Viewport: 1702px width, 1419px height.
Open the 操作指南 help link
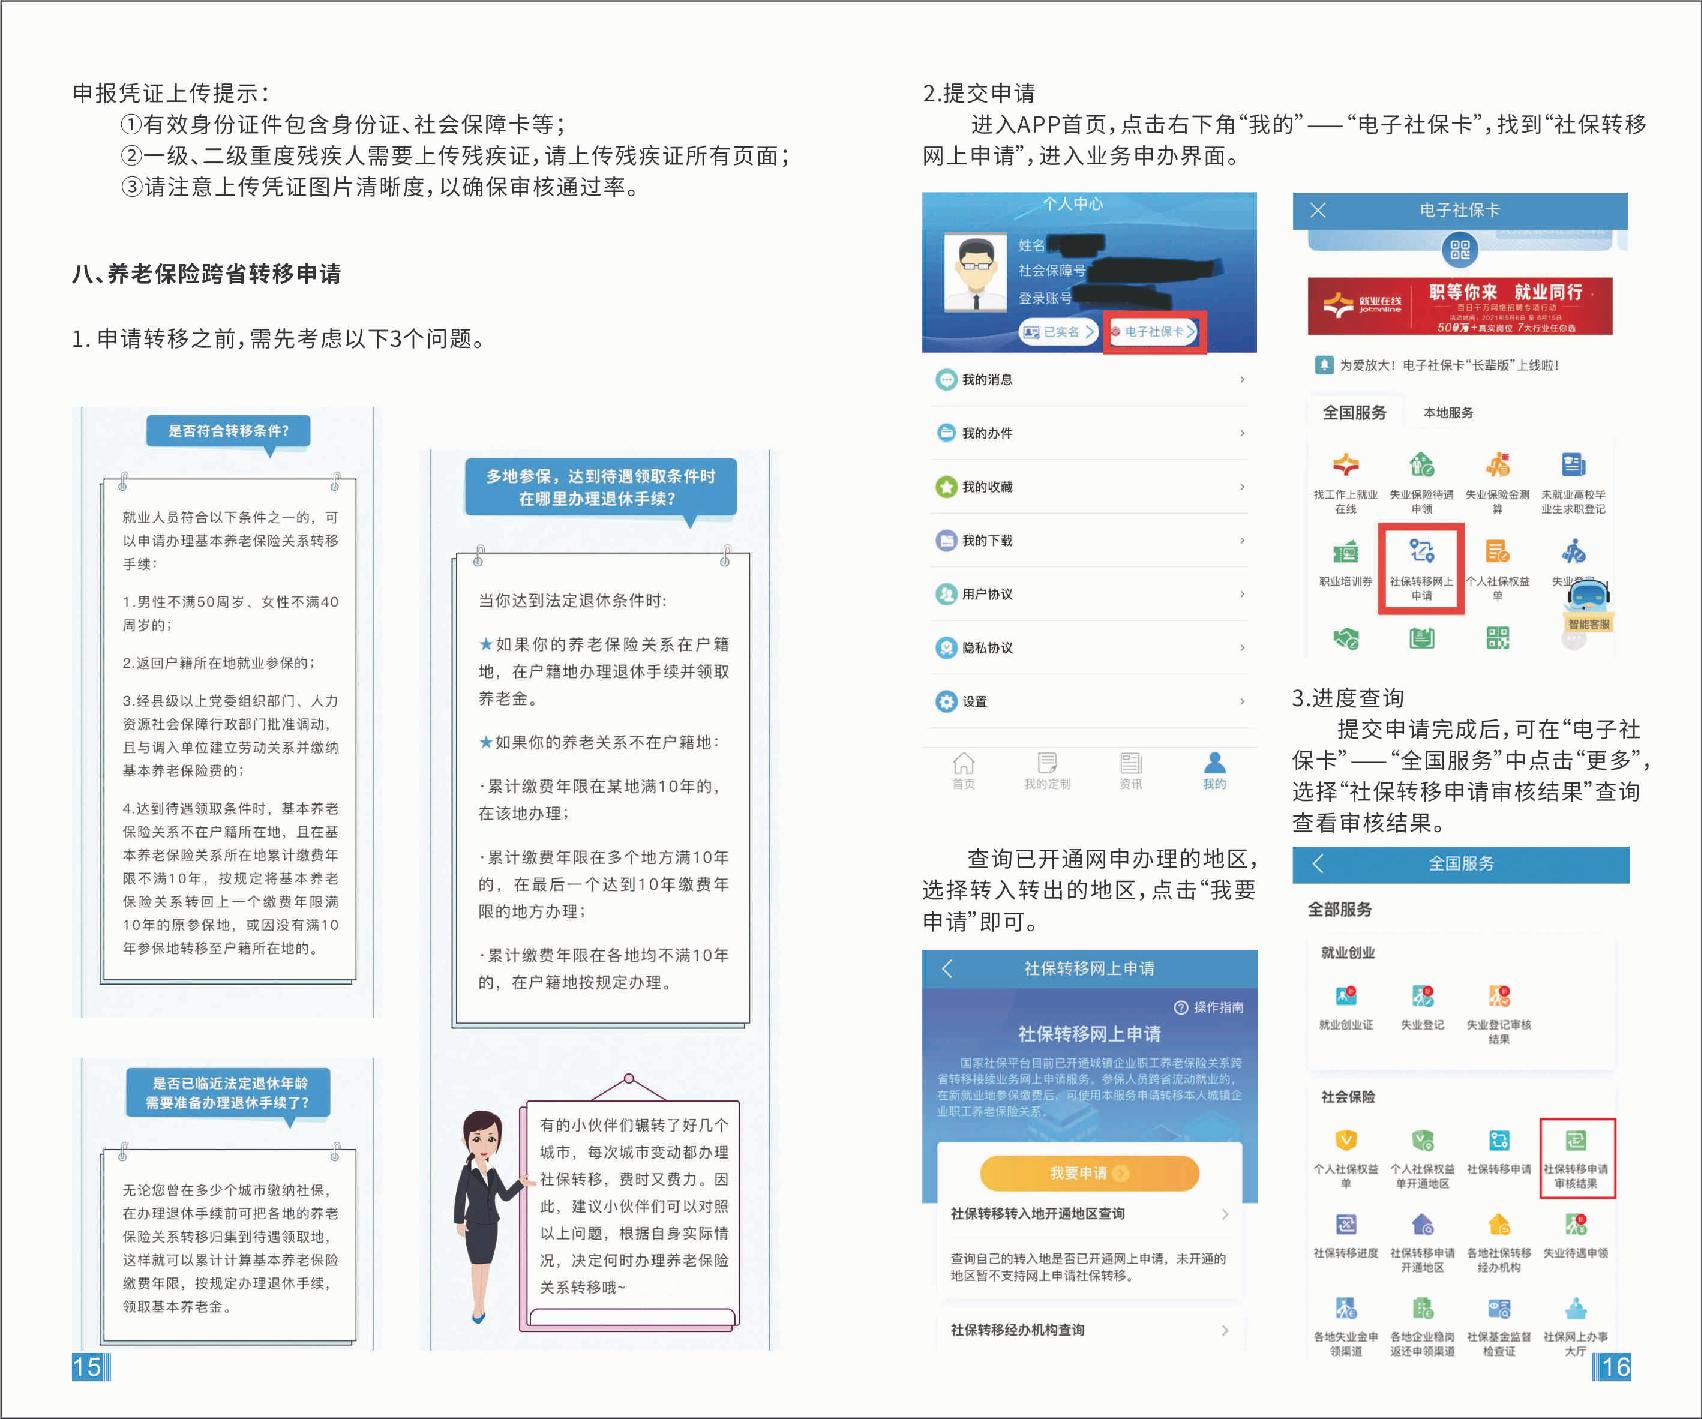pos(1209,1007)
